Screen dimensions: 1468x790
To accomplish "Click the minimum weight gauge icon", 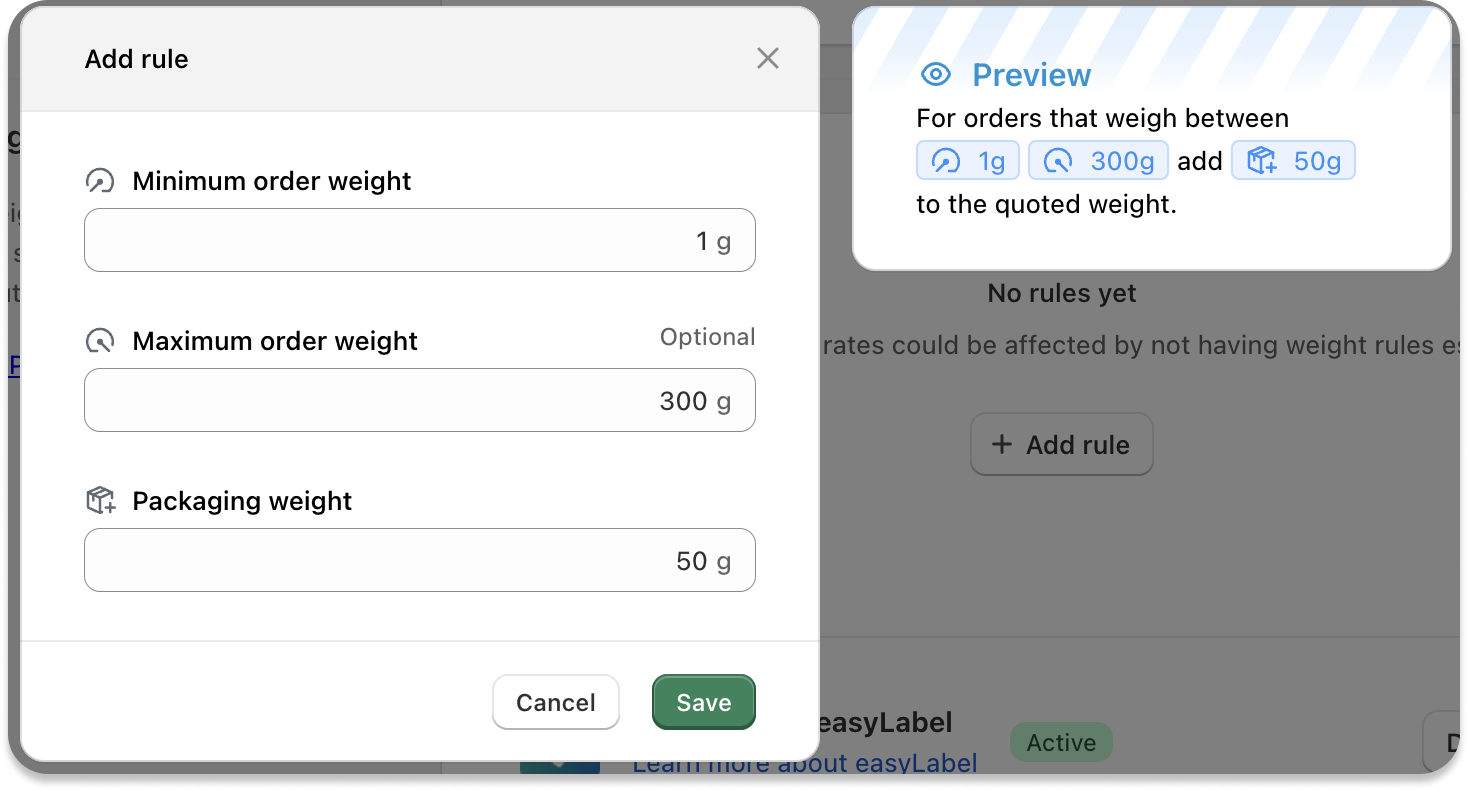I will (100, 181).
